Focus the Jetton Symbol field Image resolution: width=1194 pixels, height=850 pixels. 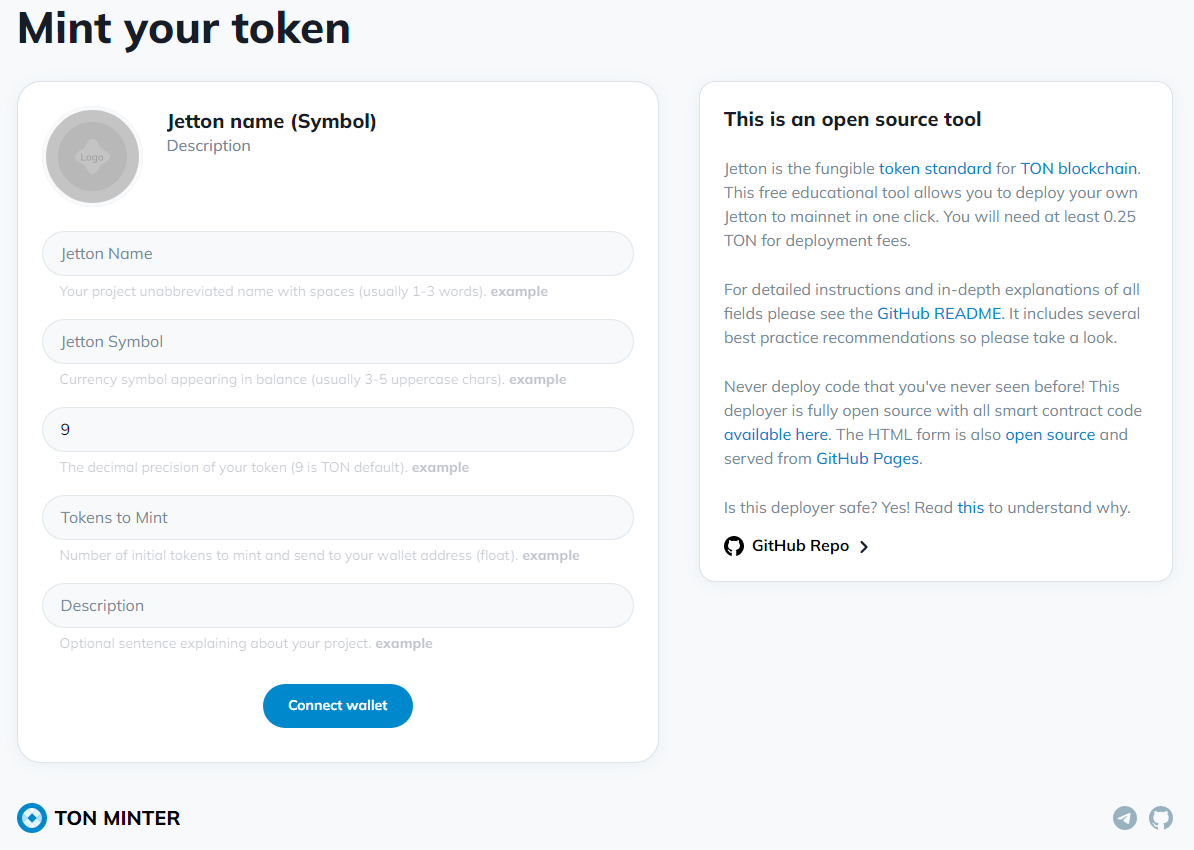(337, 342)
